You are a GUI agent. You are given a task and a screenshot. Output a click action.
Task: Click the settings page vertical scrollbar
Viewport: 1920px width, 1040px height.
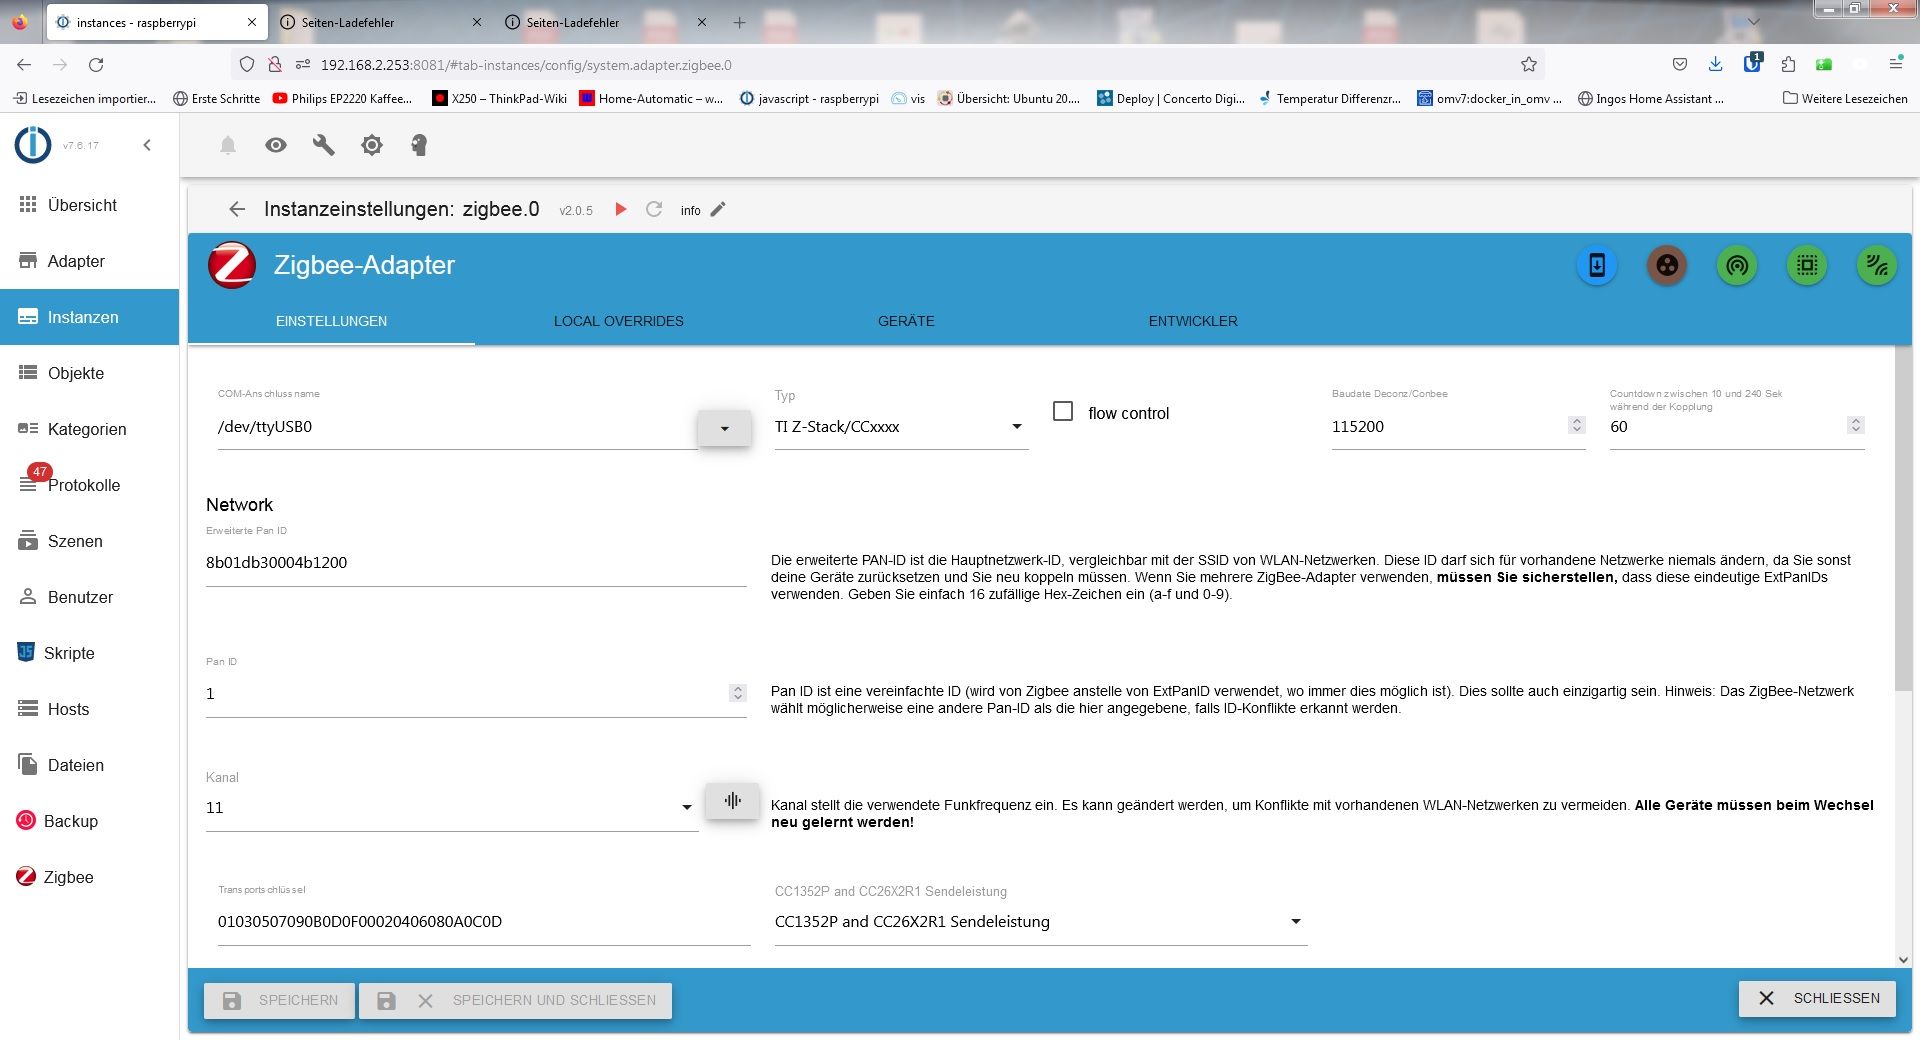(x=1903, y=520)
